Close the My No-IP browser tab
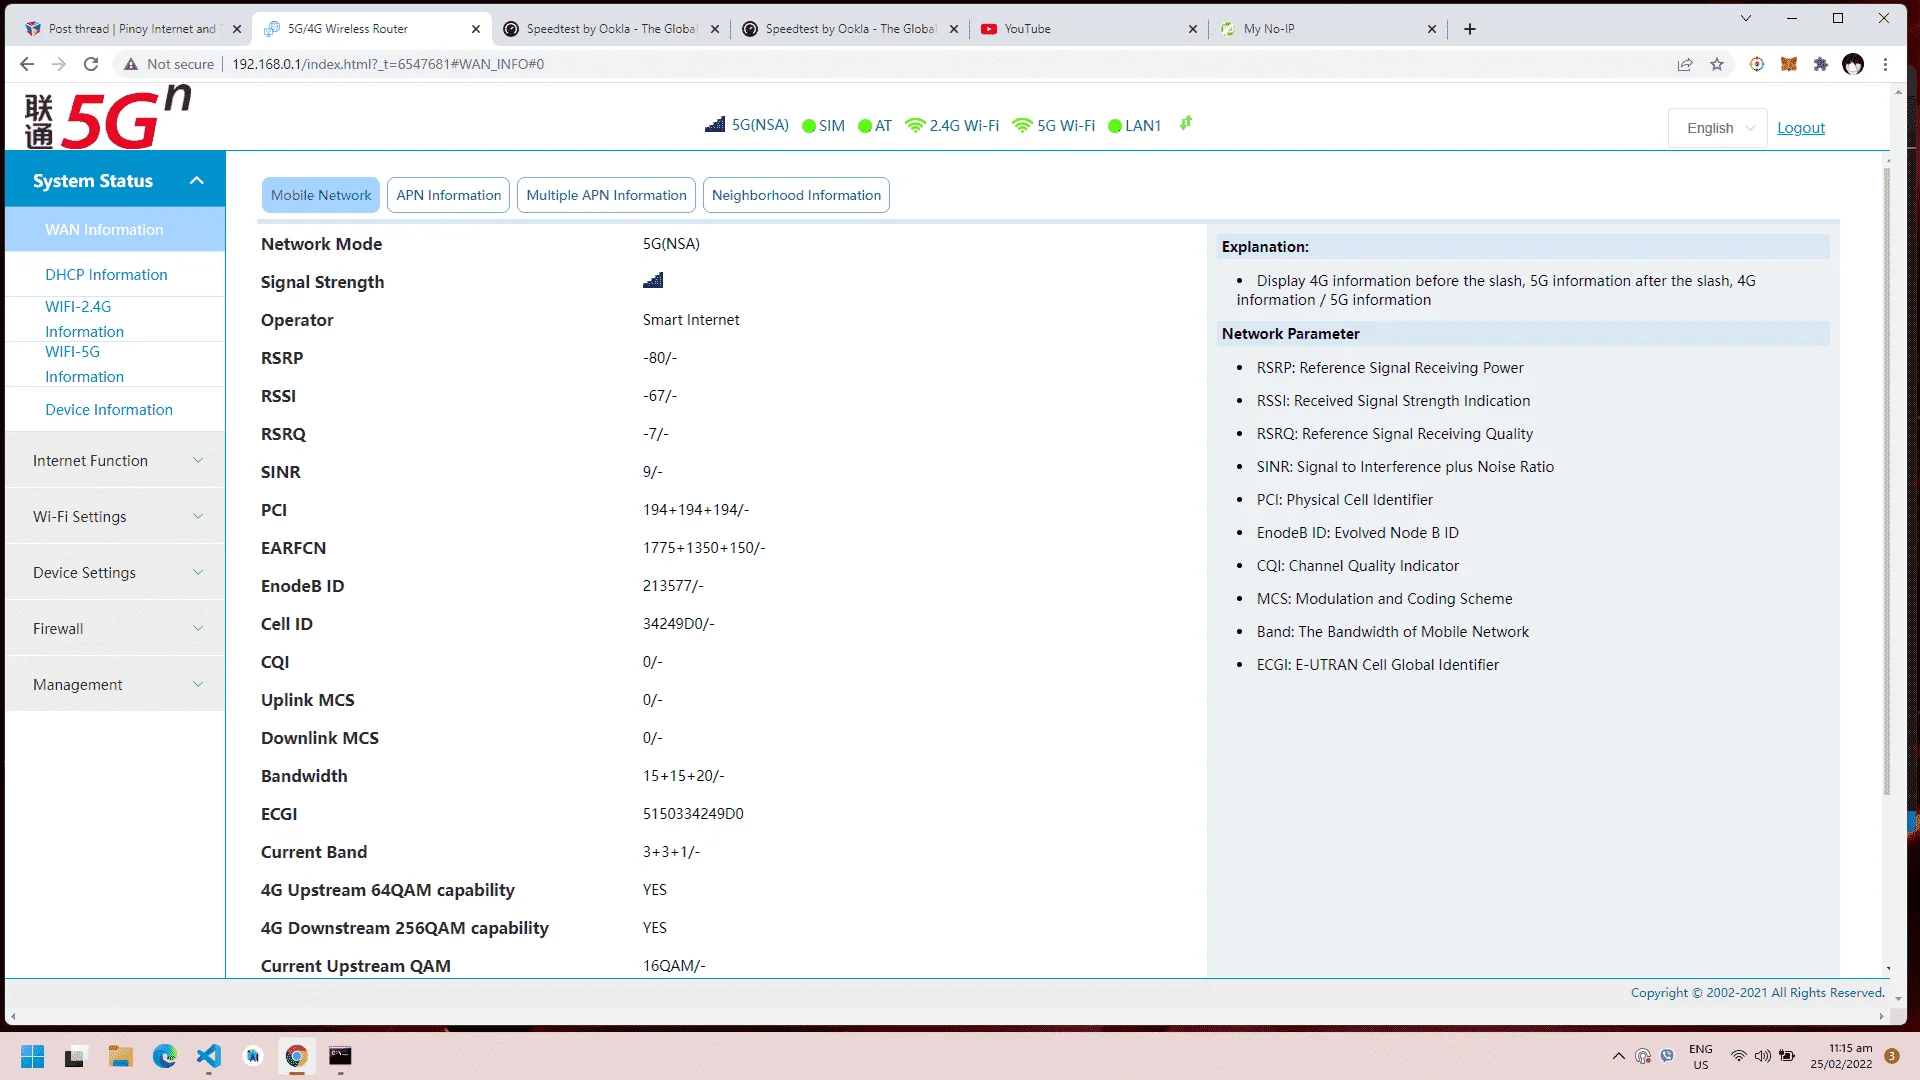The width and height of the screenshot is (1920, 1080). pos(1432,29)
